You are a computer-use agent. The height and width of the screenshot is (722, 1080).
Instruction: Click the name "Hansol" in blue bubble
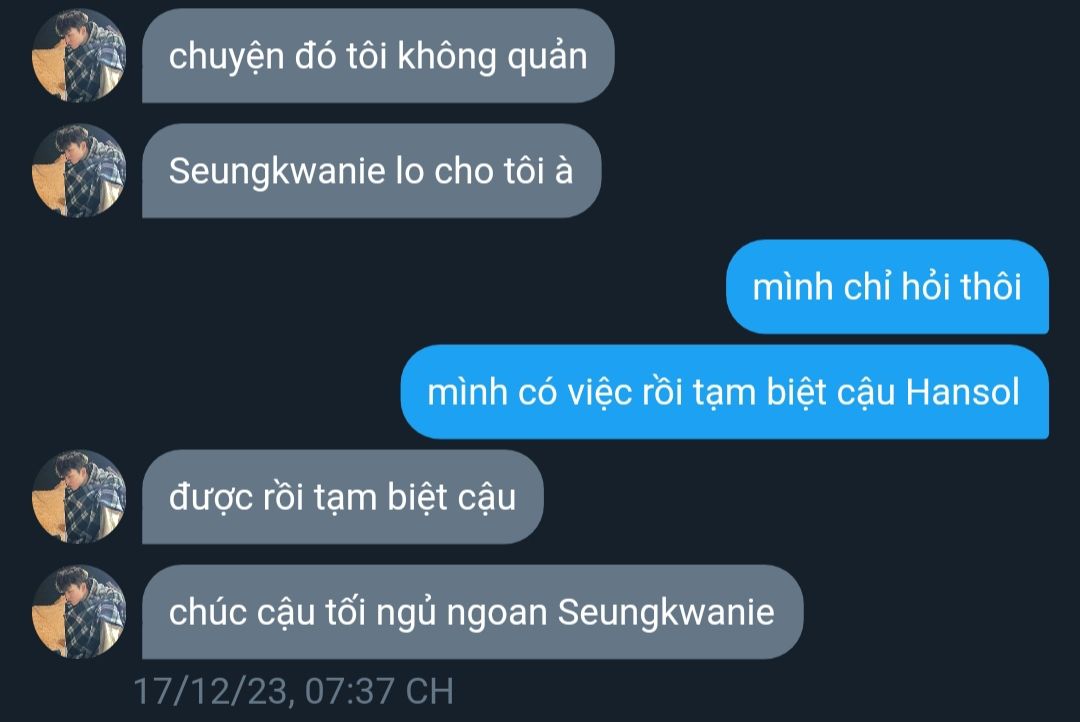pyautogui.click(x=962, y=392)
